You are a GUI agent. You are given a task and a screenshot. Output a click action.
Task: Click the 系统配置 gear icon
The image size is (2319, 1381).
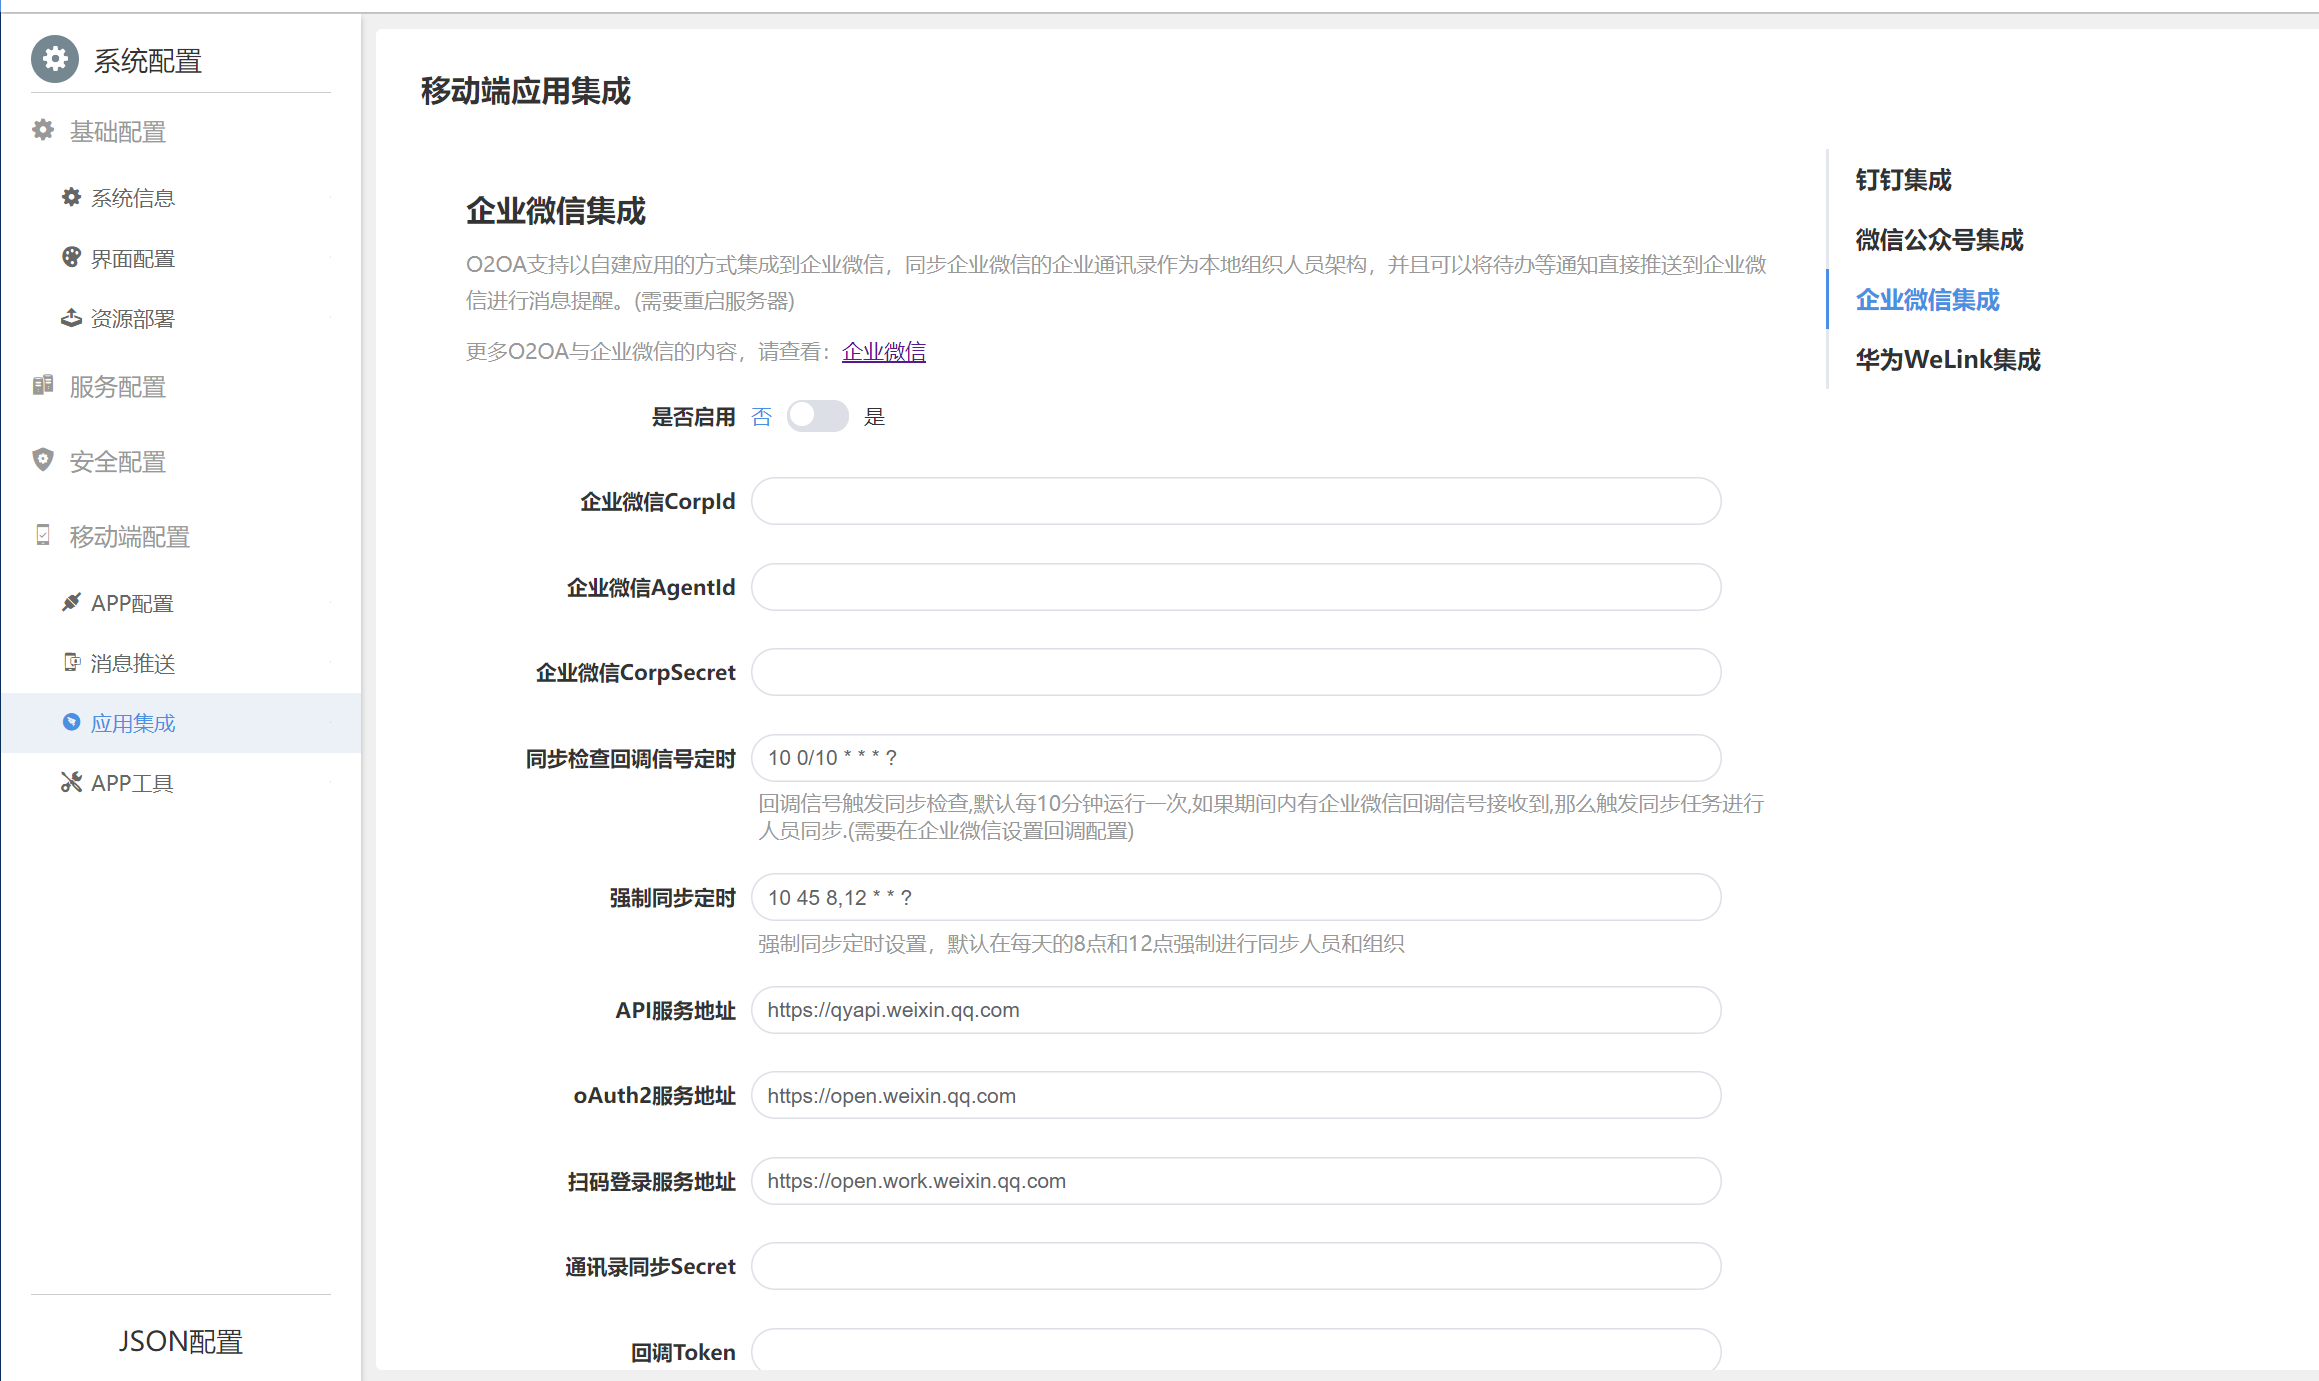(x=55, y=60)
